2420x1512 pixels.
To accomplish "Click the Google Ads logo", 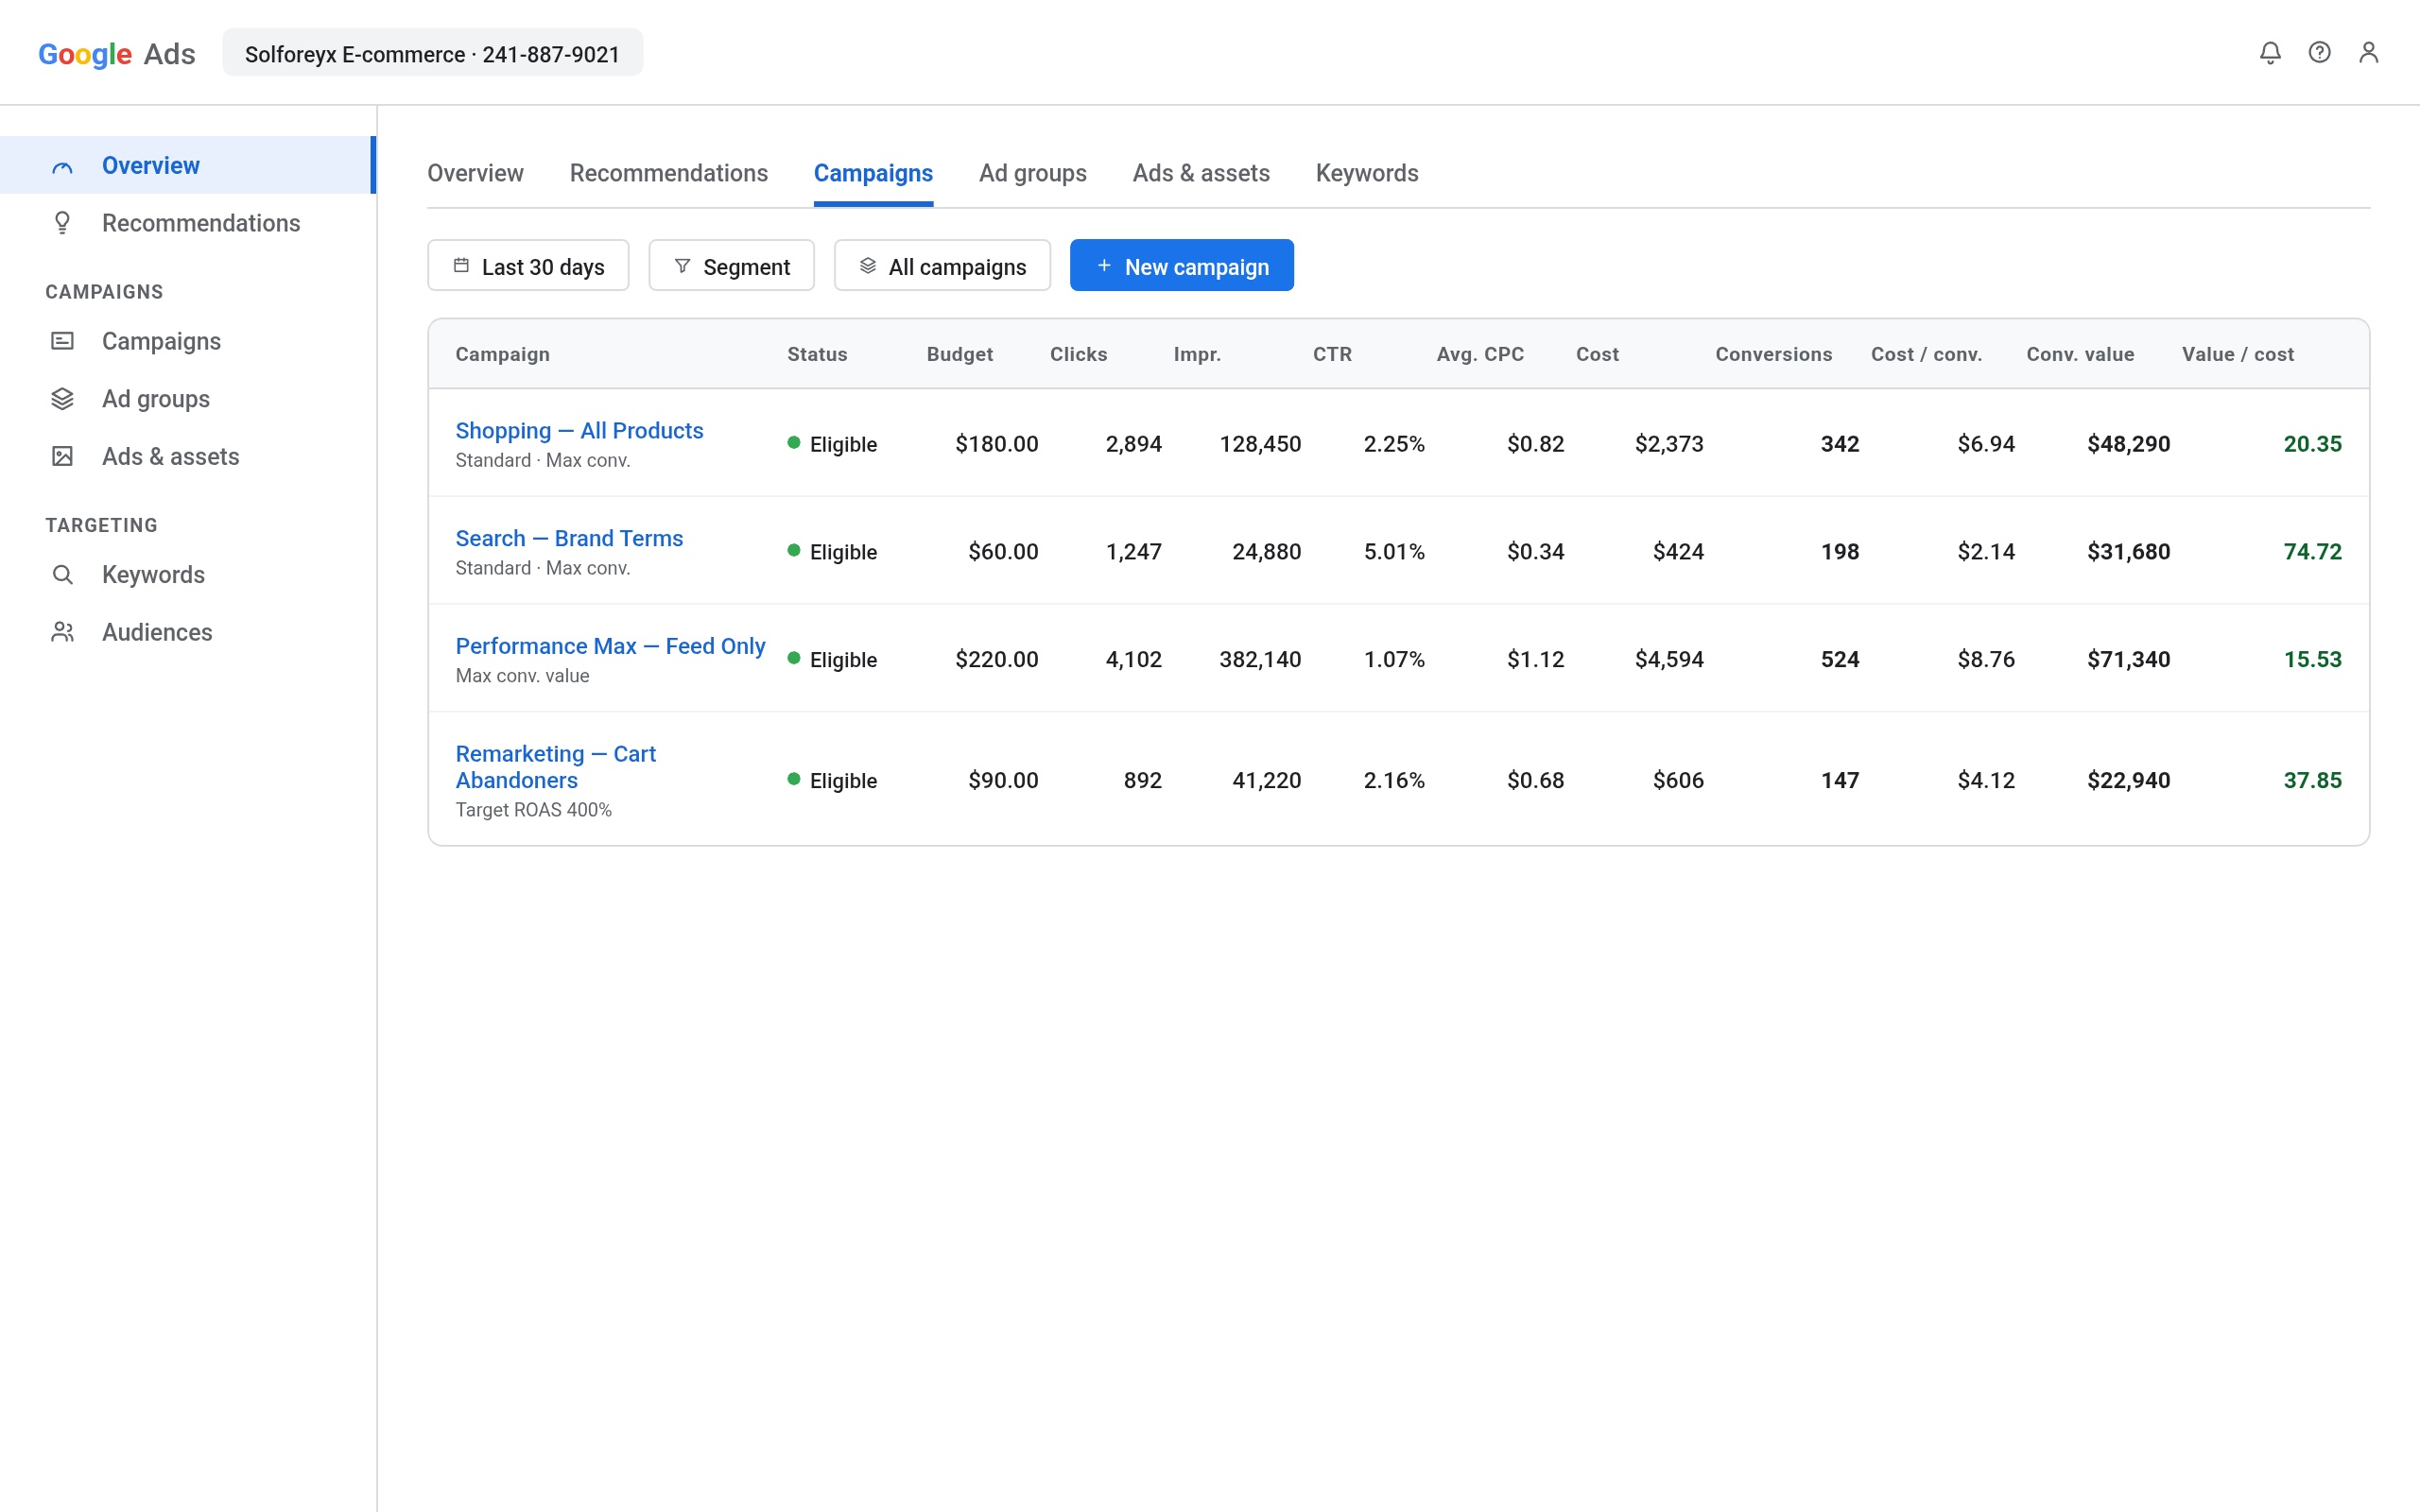I will pyautogui.click(x=116, y=54).
